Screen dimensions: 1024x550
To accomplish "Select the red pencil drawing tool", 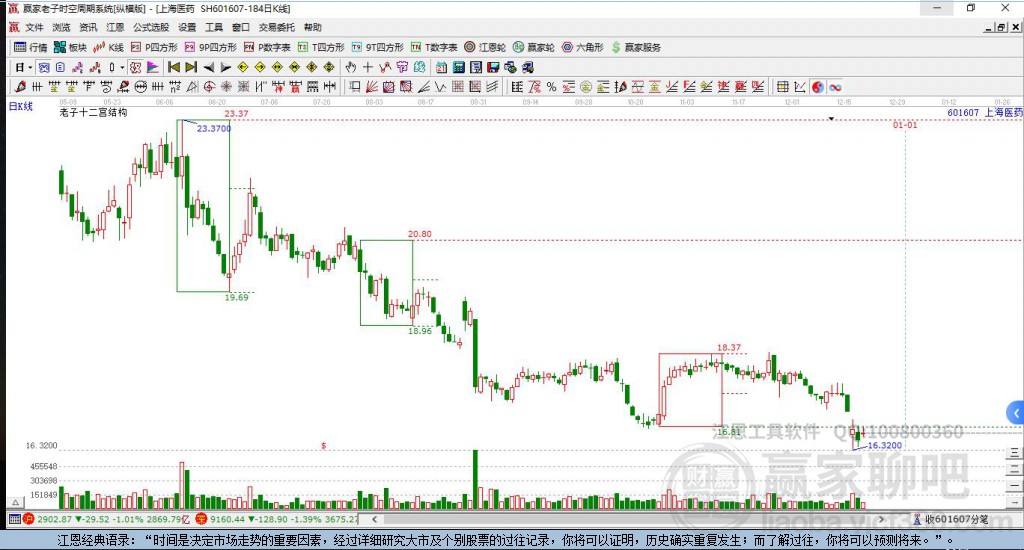I will pos(20,87).
